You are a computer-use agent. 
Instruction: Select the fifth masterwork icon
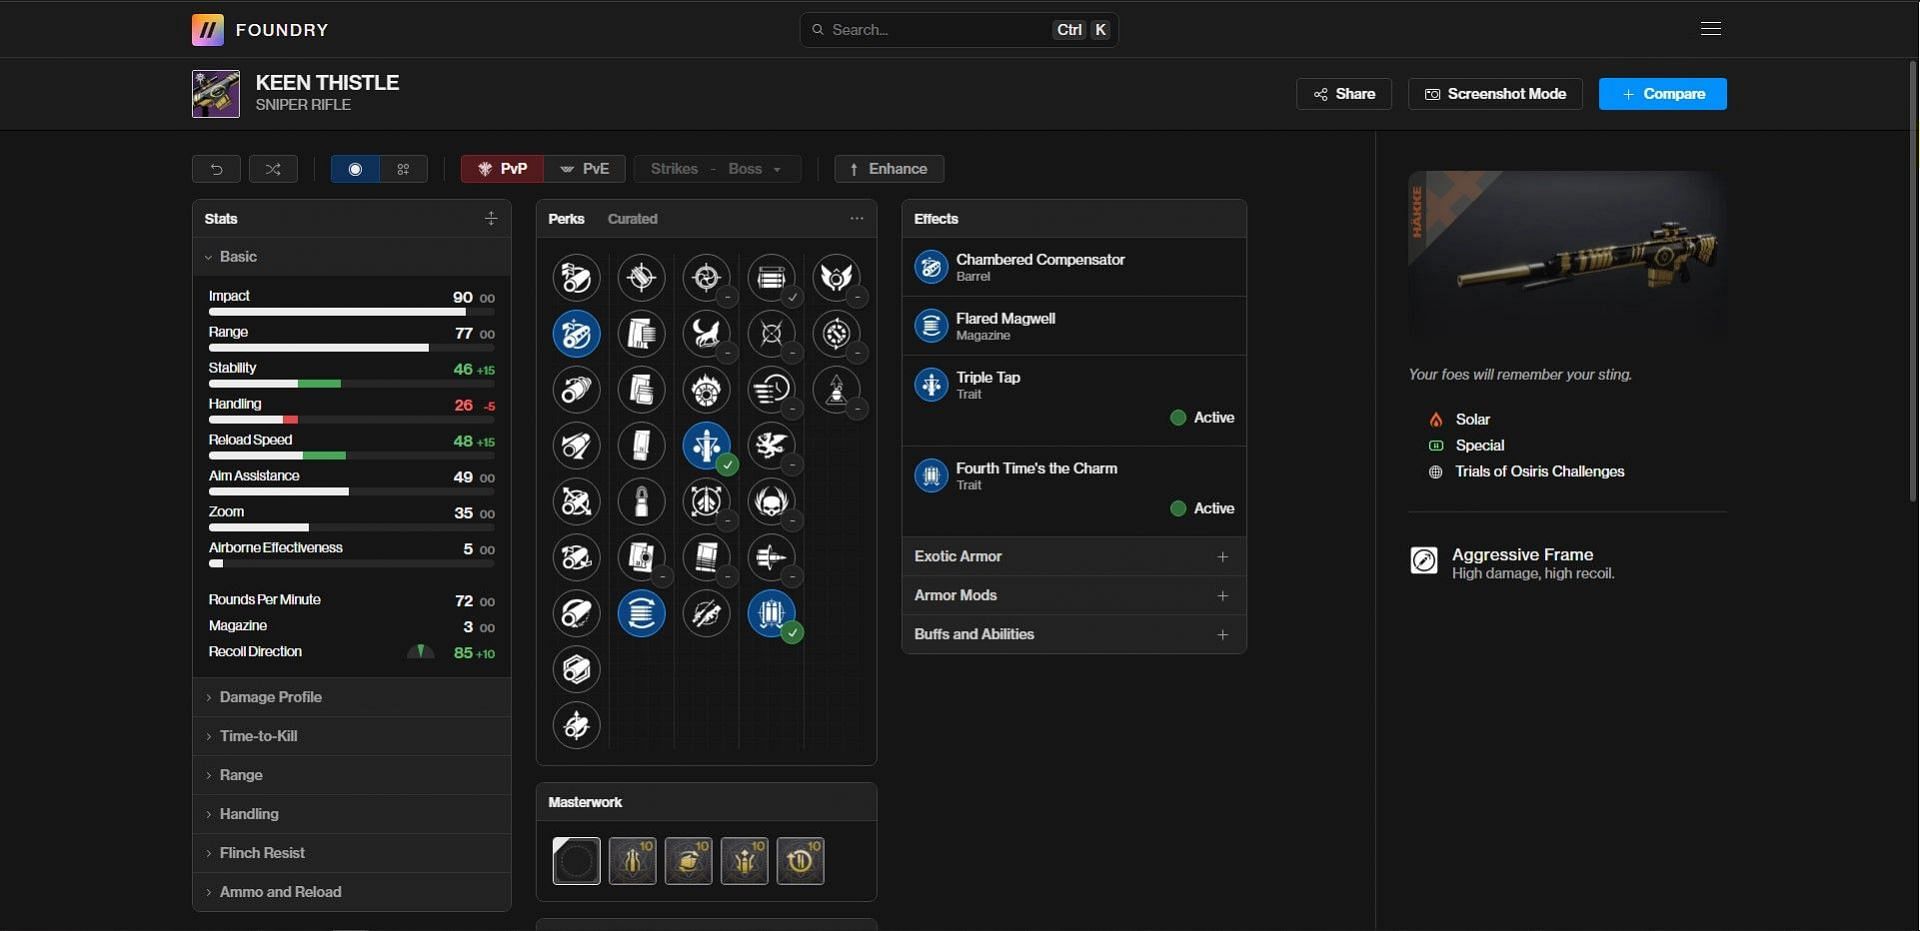click(x=801, y=861)
